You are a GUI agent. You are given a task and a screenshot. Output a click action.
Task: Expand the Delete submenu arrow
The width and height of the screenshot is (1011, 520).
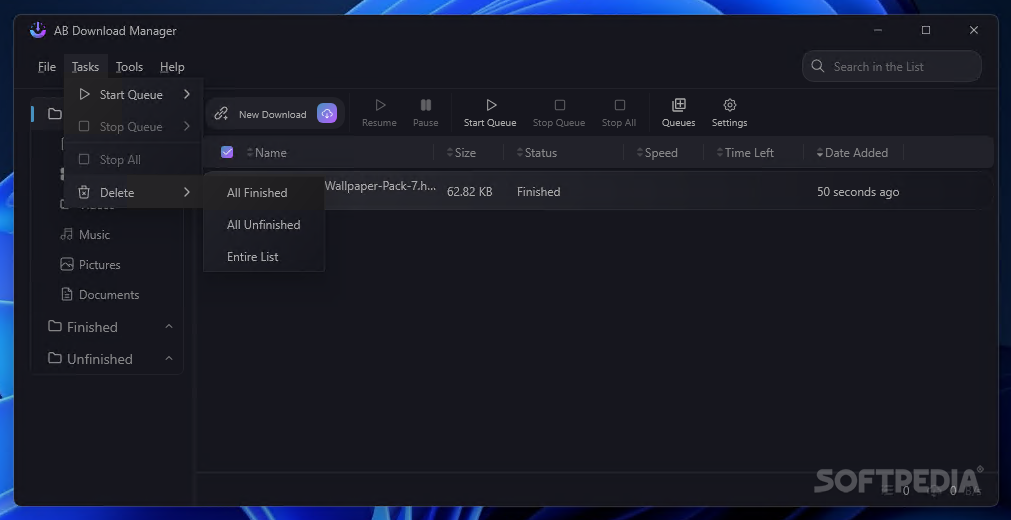(x=186, y=192)
